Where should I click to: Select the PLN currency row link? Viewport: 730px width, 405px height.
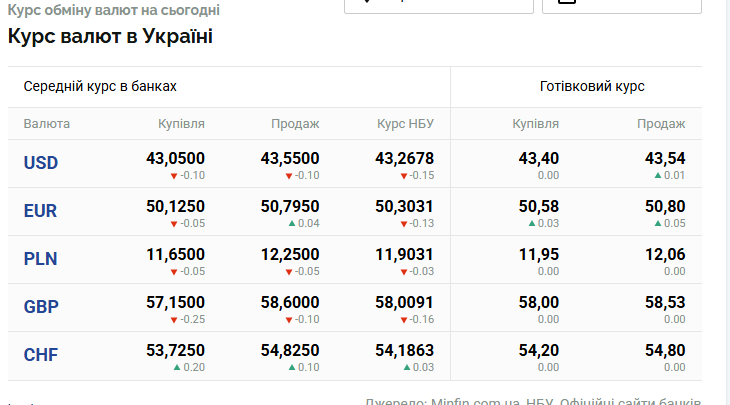coord(41,259)
